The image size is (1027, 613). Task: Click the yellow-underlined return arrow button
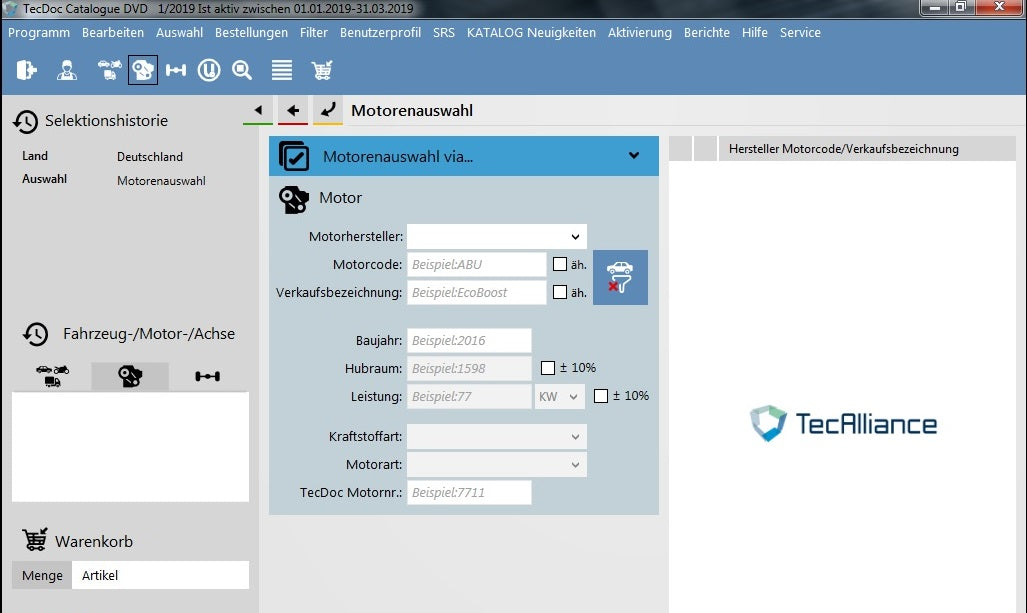click(x=327, y=110)
